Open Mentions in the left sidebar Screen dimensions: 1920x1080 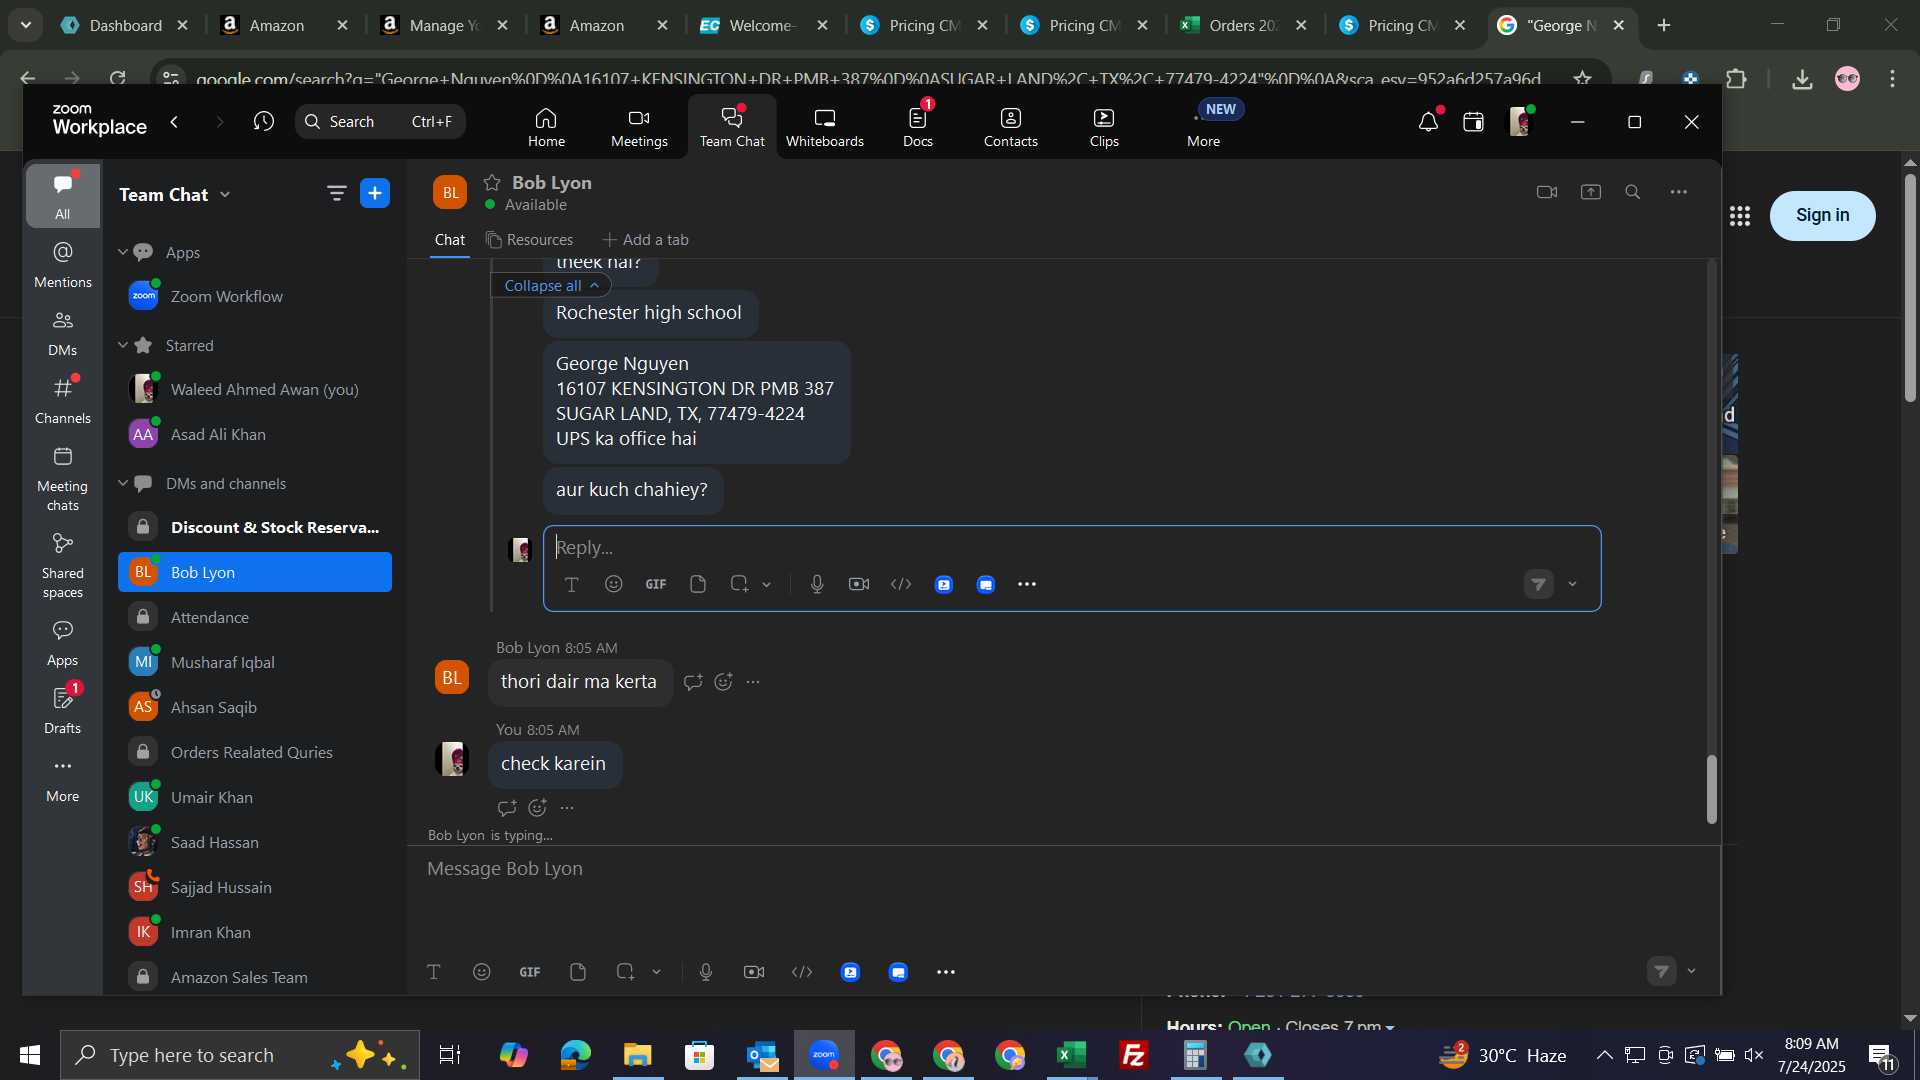tap(63, 265)
